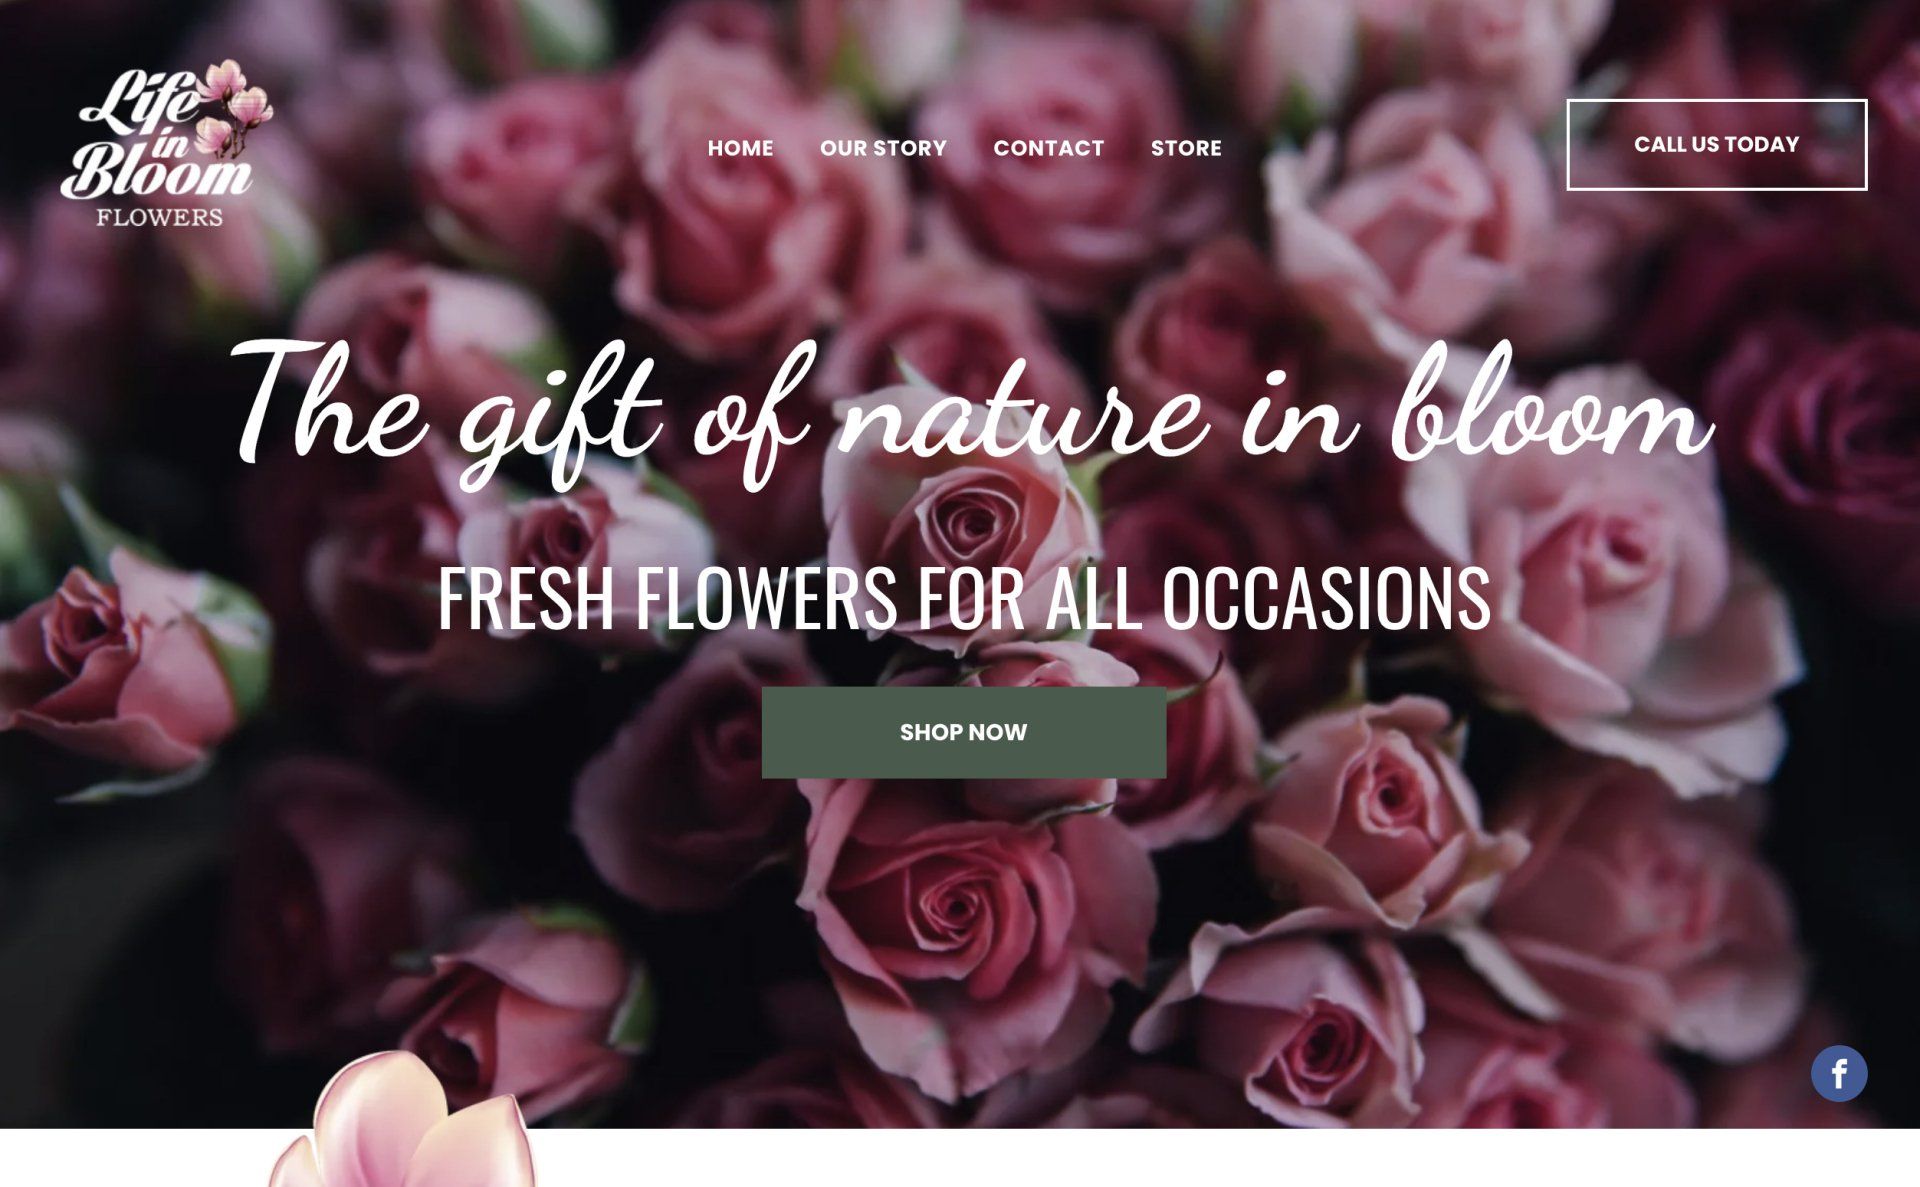Open the STORE menu link

coord(1186,148)
